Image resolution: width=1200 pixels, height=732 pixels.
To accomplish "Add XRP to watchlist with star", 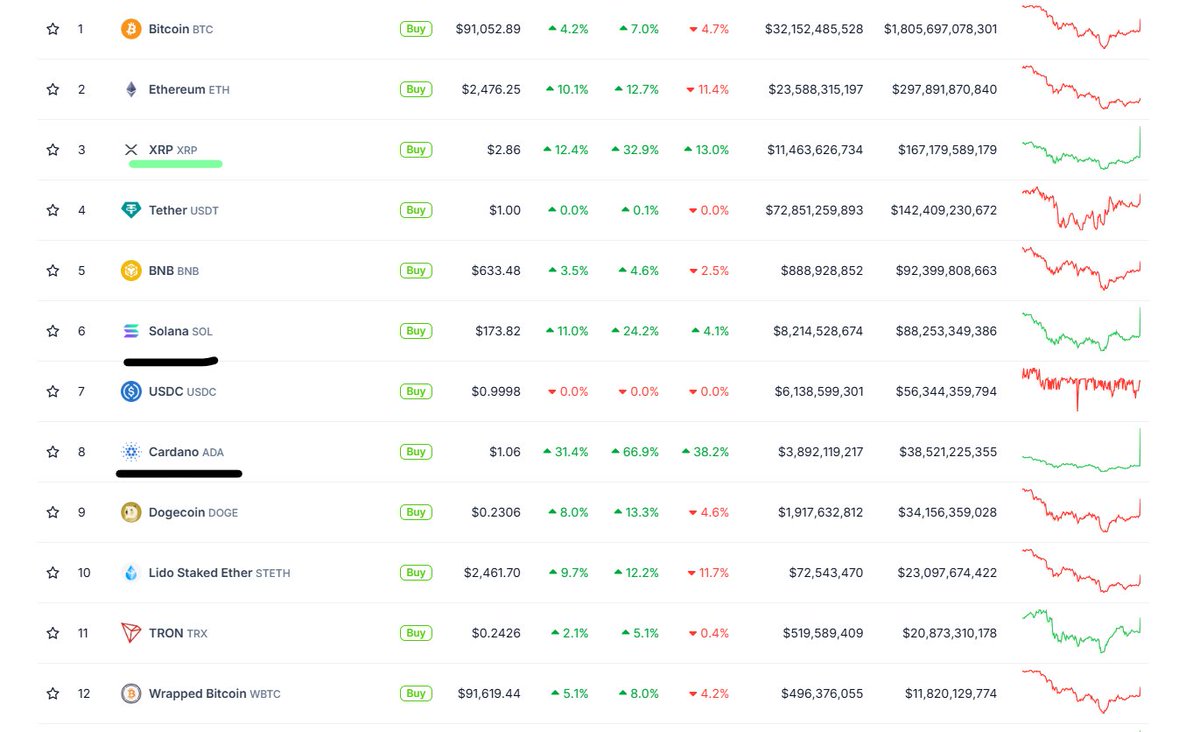I will pyautogui.click(x=52, y=150).
